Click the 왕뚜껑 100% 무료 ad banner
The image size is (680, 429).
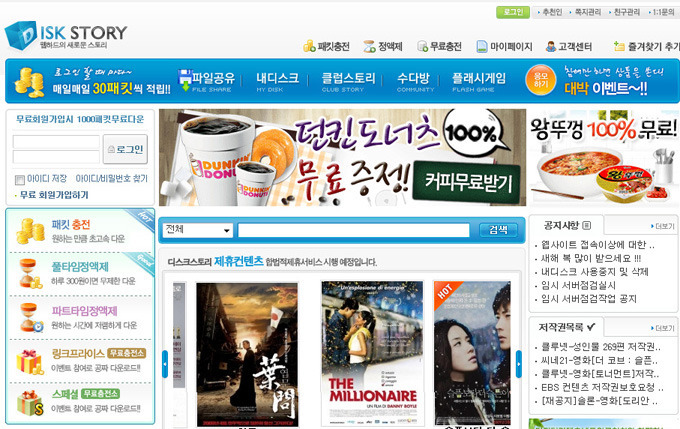pyautogui.click(x=604, y=157)
